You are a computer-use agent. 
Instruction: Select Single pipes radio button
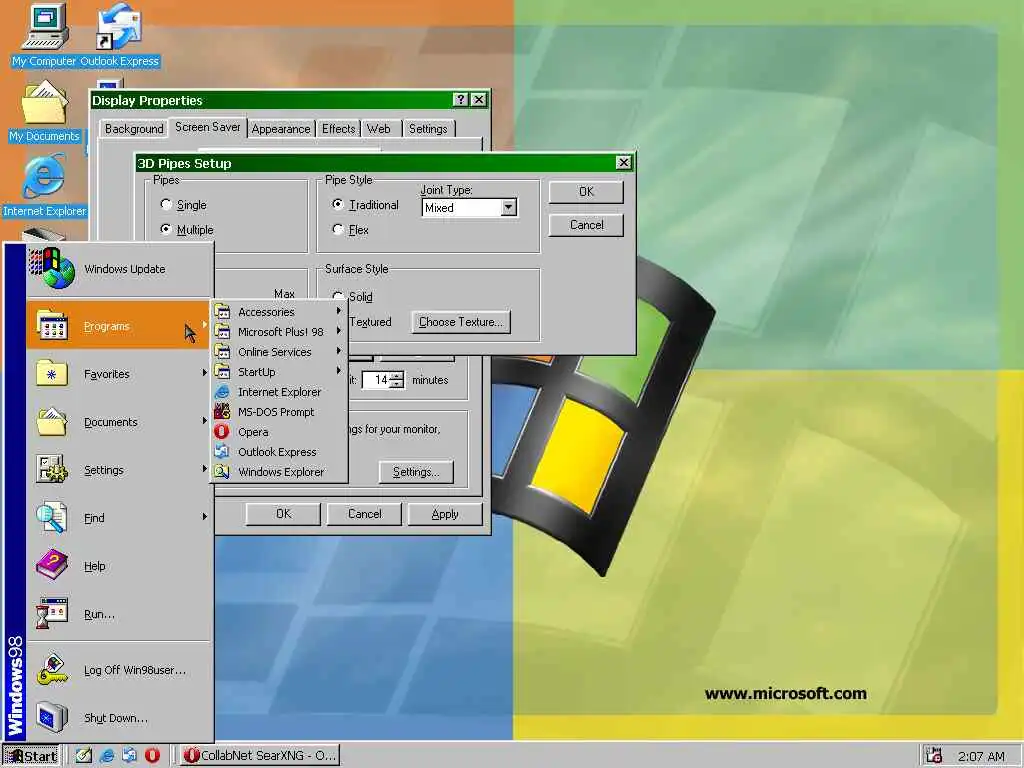click(166, 204)
